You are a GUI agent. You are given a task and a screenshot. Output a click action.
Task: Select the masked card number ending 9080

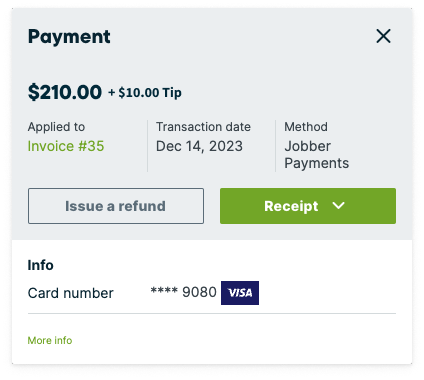pyautogui.click(x=184, y=292)
